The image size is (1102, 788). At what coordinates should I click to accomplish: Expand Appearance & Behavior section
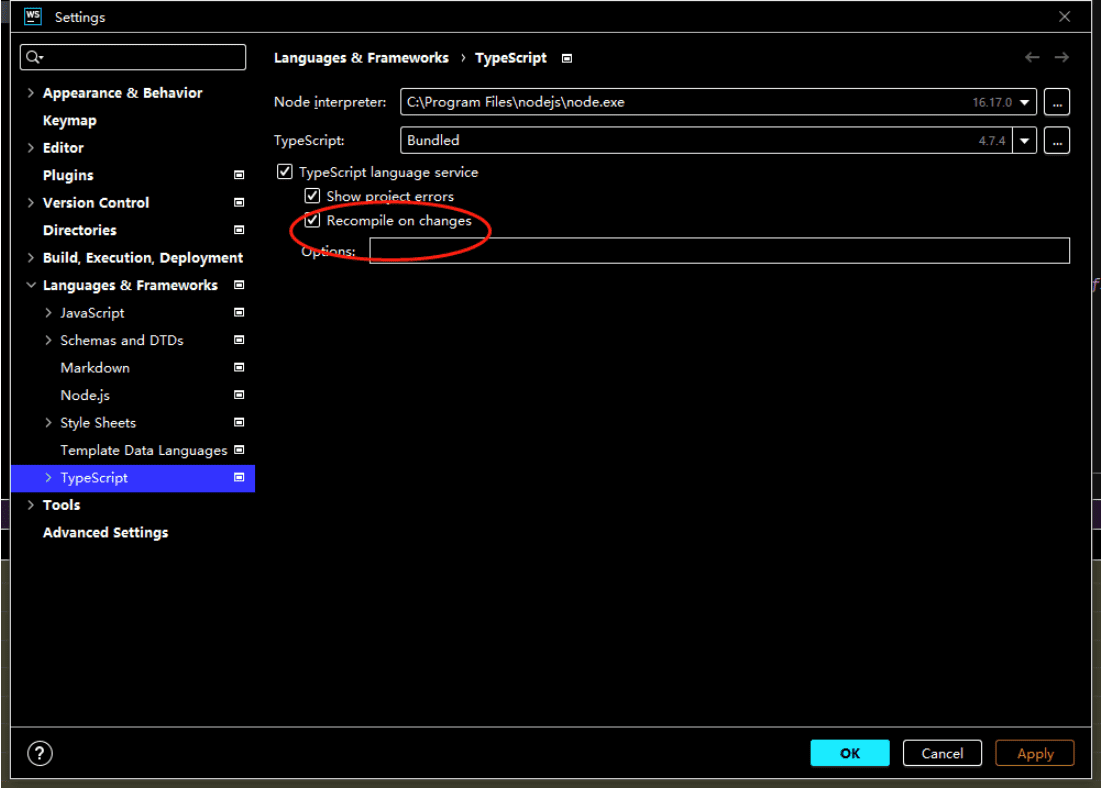click(30, 93)
